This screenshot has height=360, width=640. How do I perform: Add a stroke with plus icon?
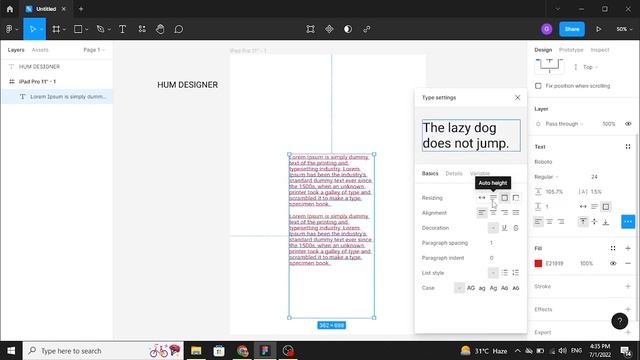tap(628, 286)
